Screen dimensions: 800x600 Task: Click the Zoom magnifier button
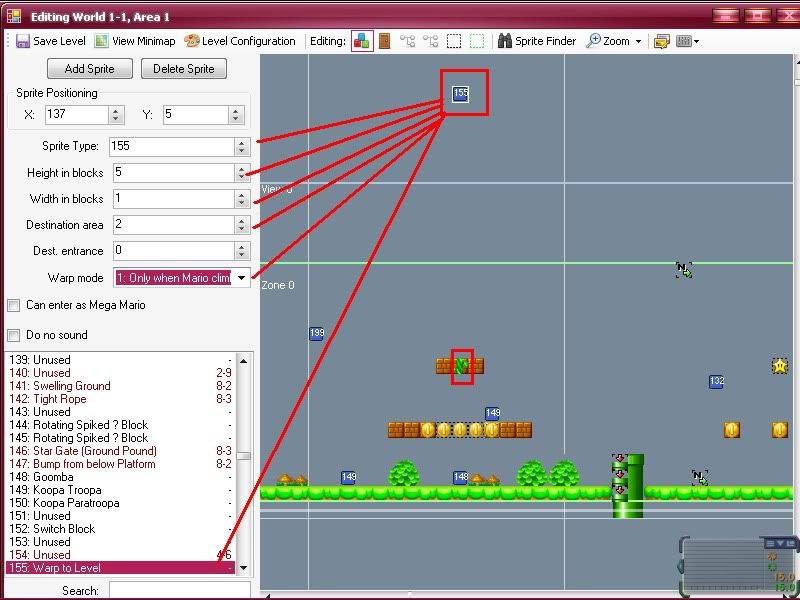[x=608, y=41]
